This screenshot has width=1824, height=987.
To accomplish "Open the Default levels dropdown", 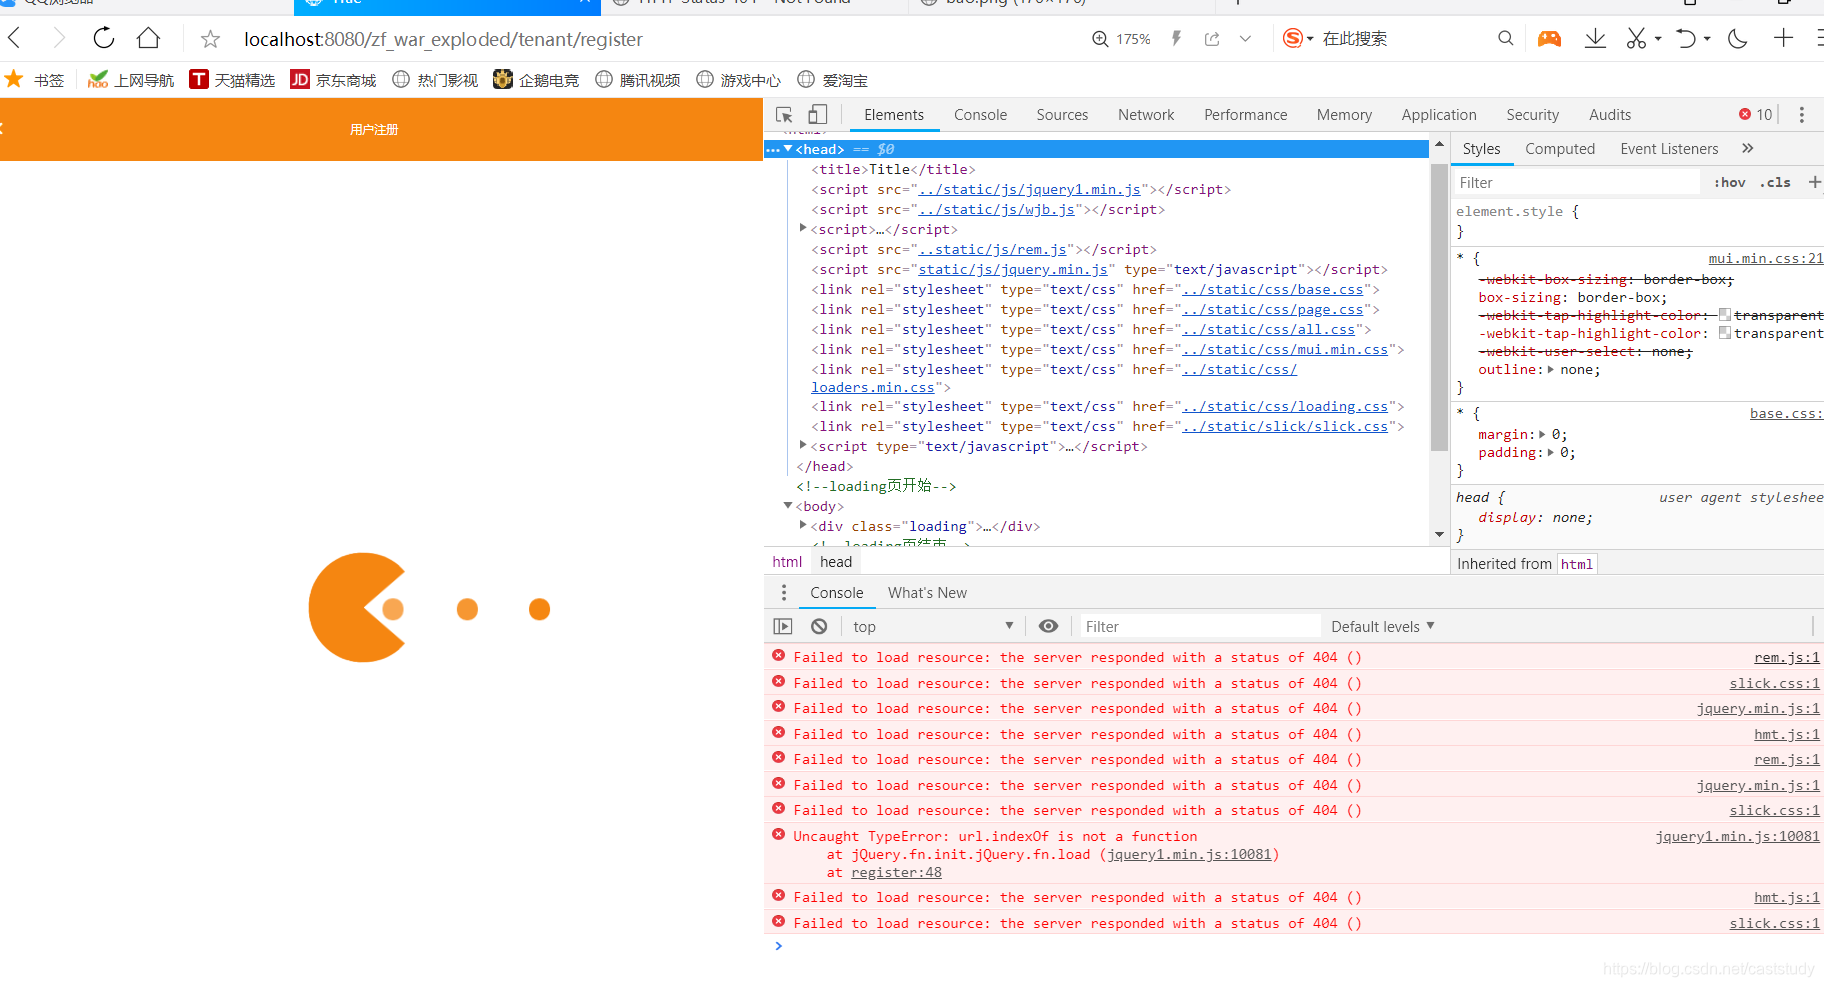I will pyautogui.click(x=1383, y=626).
